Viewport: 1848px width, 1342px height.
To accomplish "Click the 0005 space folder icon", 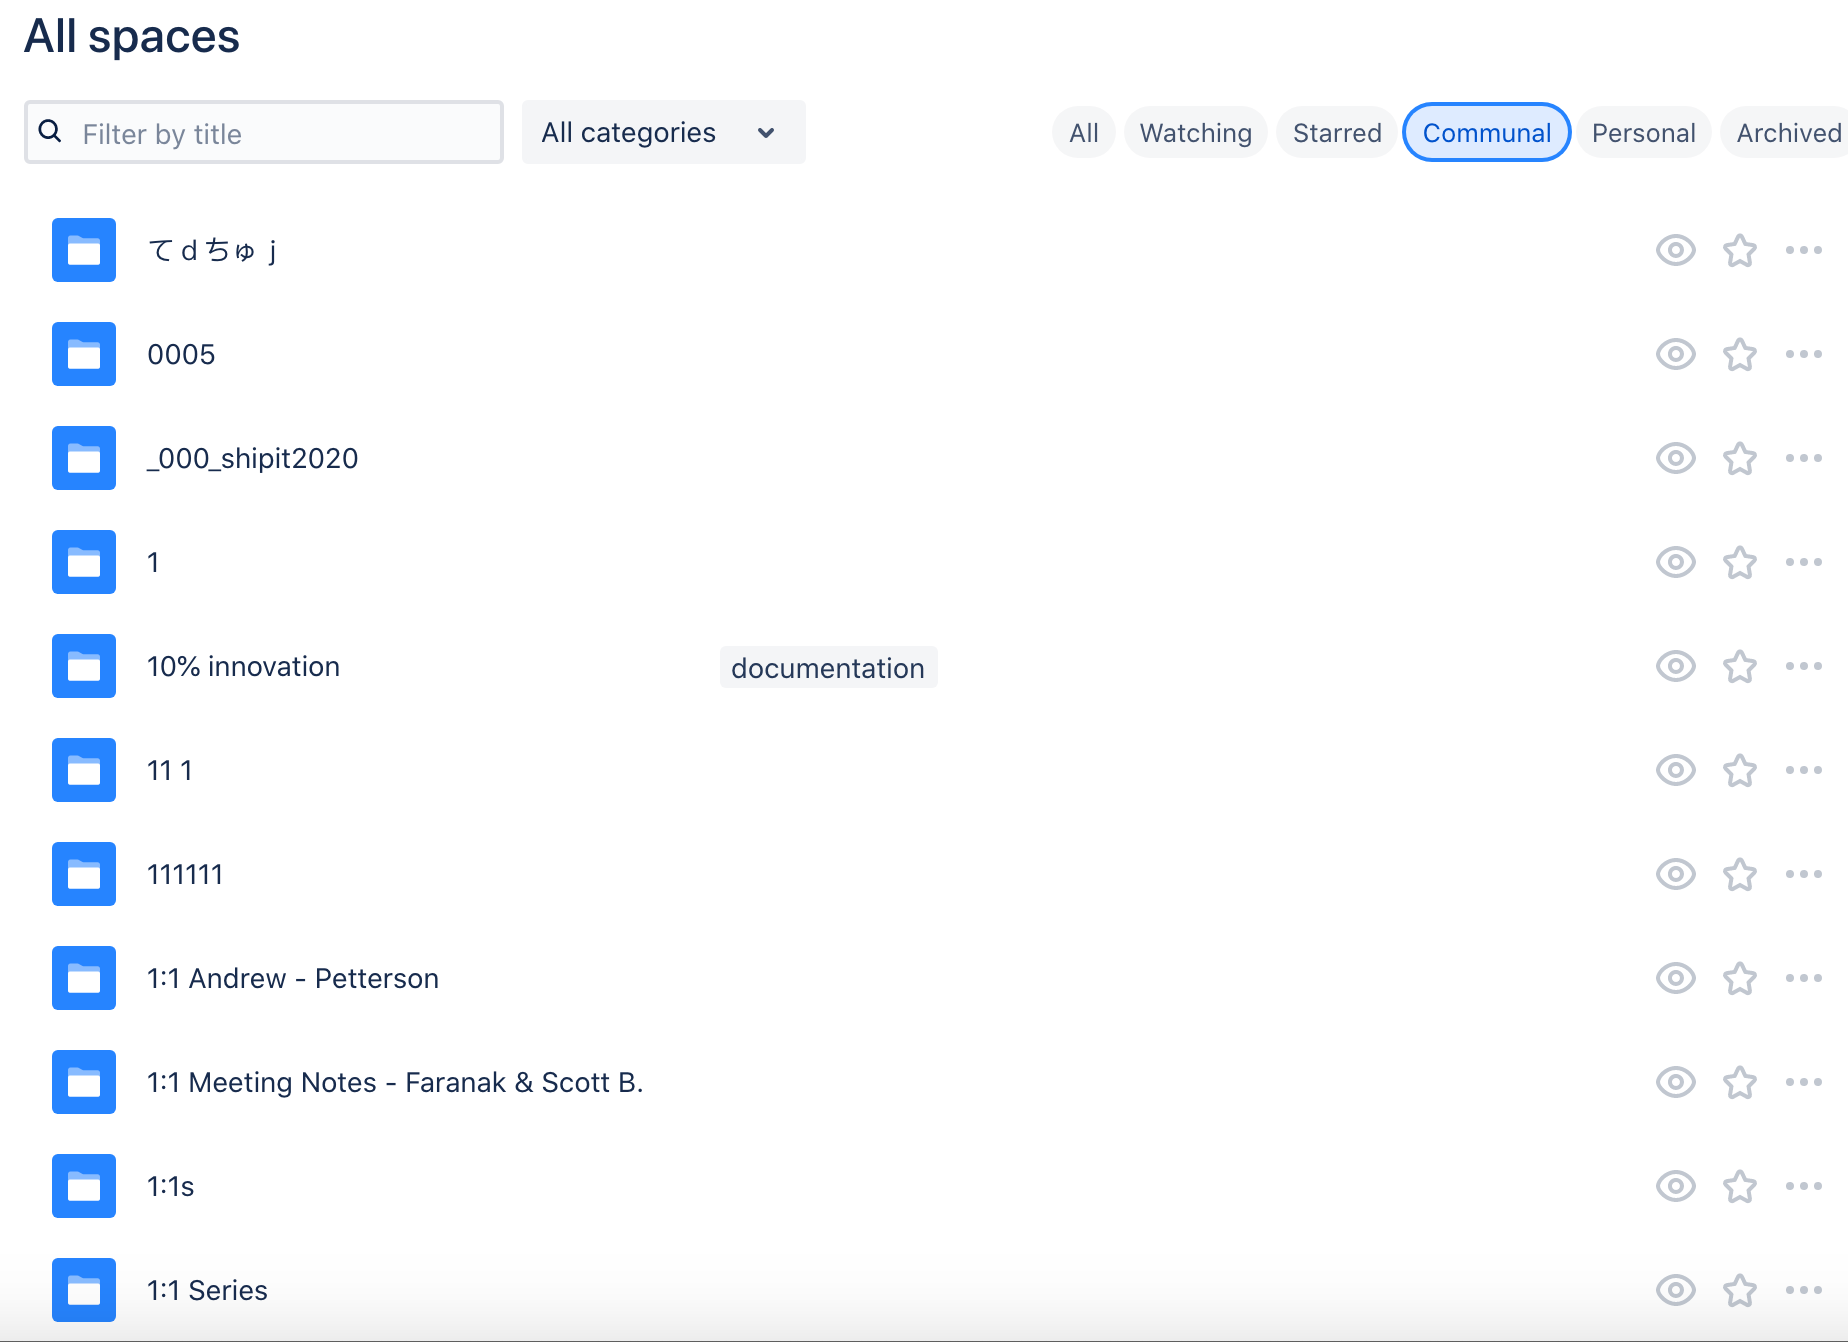I will 83,354.
